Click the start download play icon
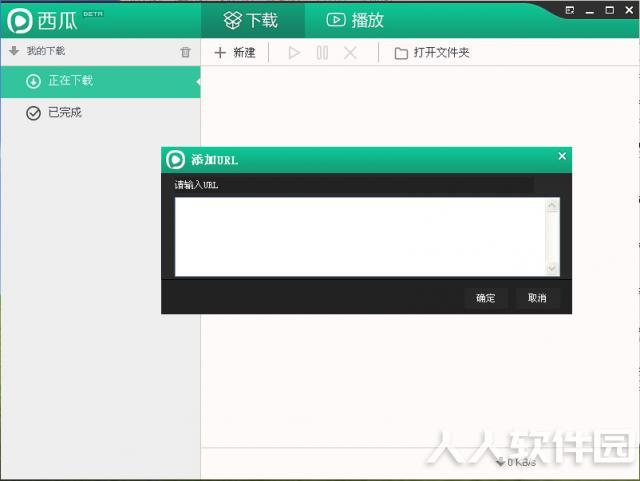The image size is (640, 481). click(294, 53)
